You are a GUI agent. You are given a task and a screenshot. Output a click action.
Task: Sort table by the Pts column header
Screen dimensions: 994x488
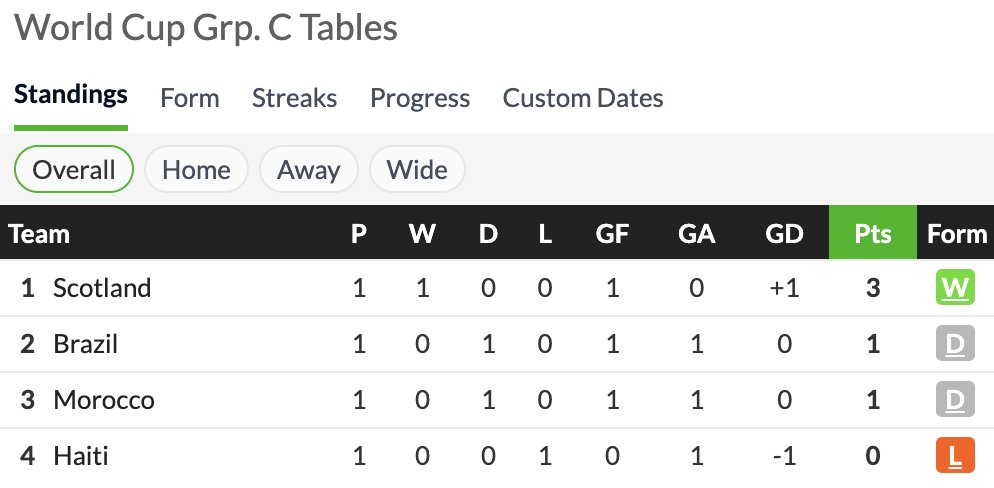point(872,233)
